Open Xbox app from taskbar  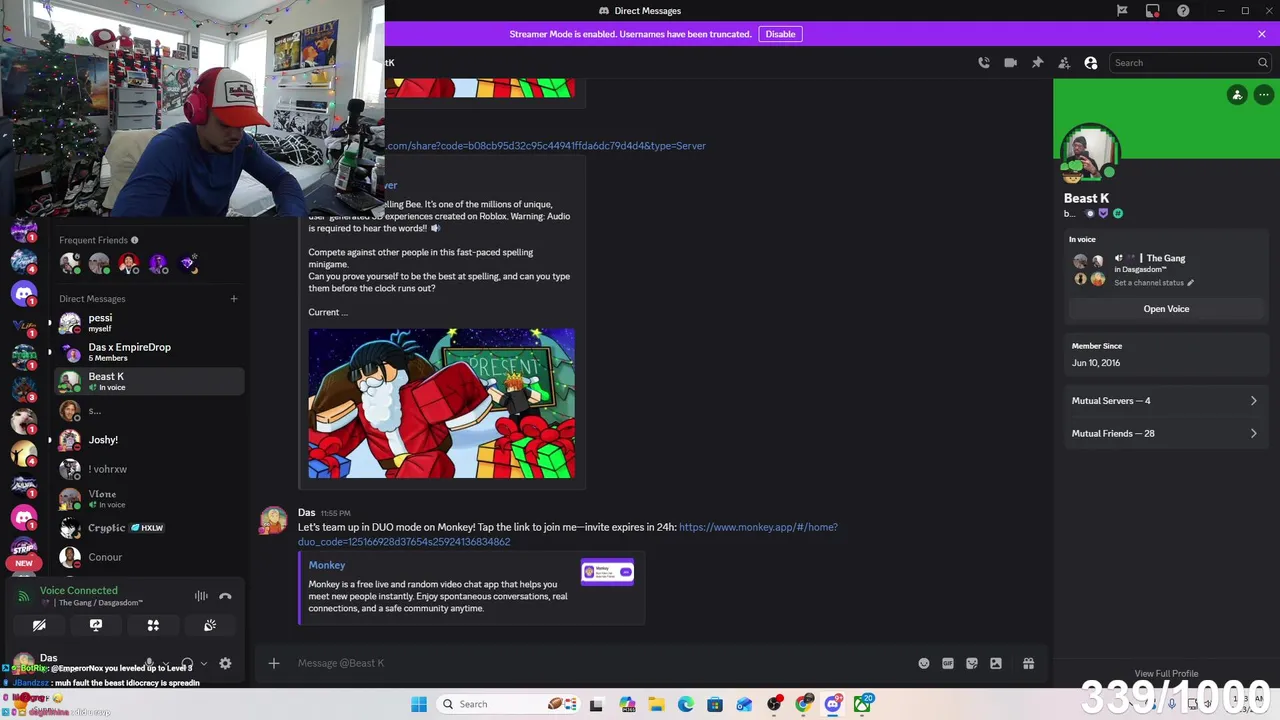(x=862, y=704)
